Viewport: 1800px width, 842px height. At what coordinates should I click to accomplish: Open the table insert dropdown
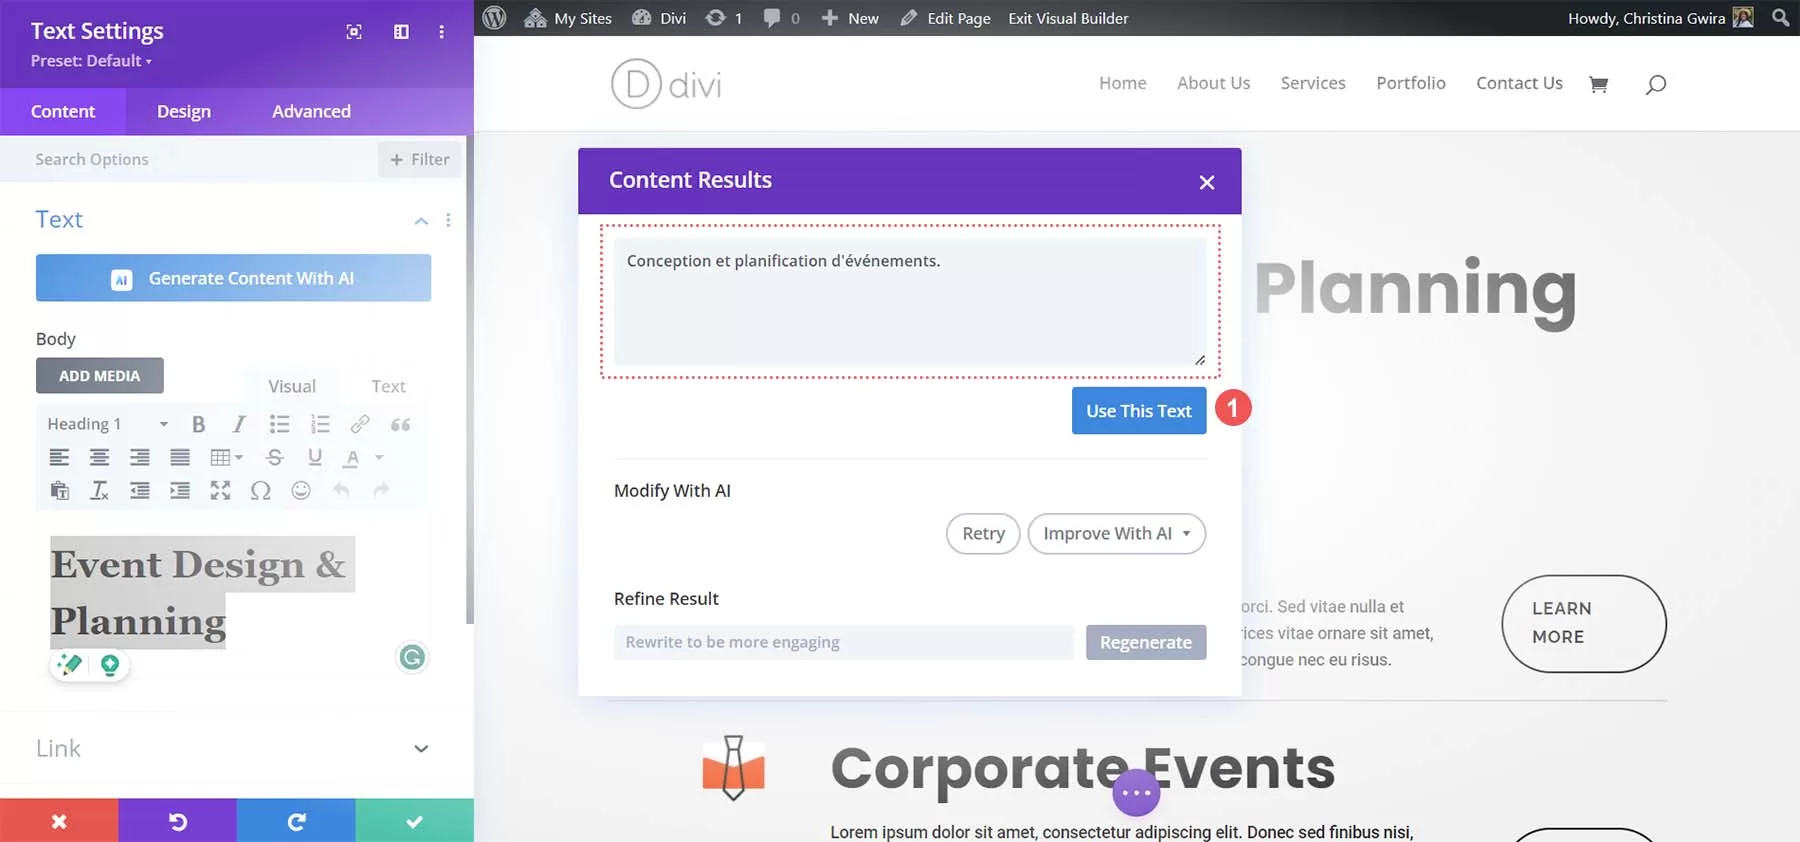coord(227,457)
